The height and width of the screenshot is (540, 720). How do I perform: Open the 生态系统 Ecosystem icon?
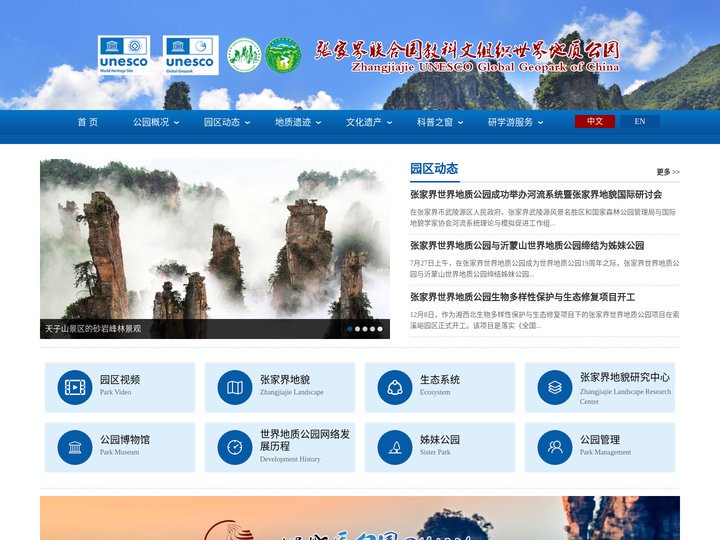tap(395, 388)
